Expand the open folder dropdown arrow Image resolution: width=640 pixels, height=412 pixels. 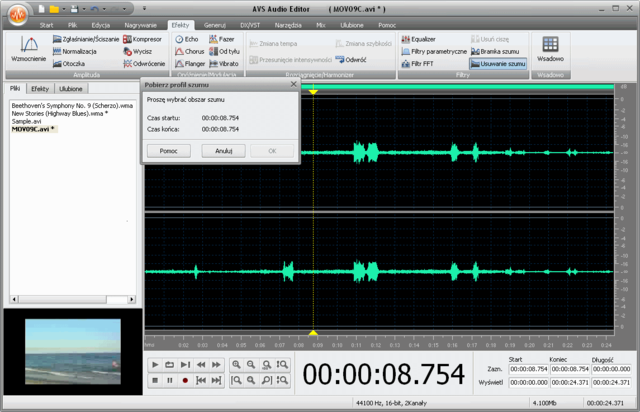[64, 9]
